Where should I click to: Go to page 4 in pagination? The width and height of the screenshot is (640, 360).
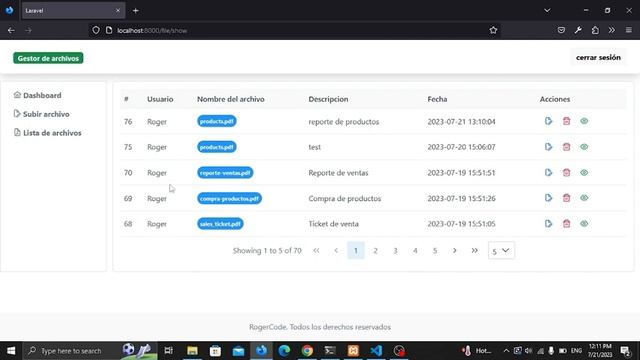415,251
